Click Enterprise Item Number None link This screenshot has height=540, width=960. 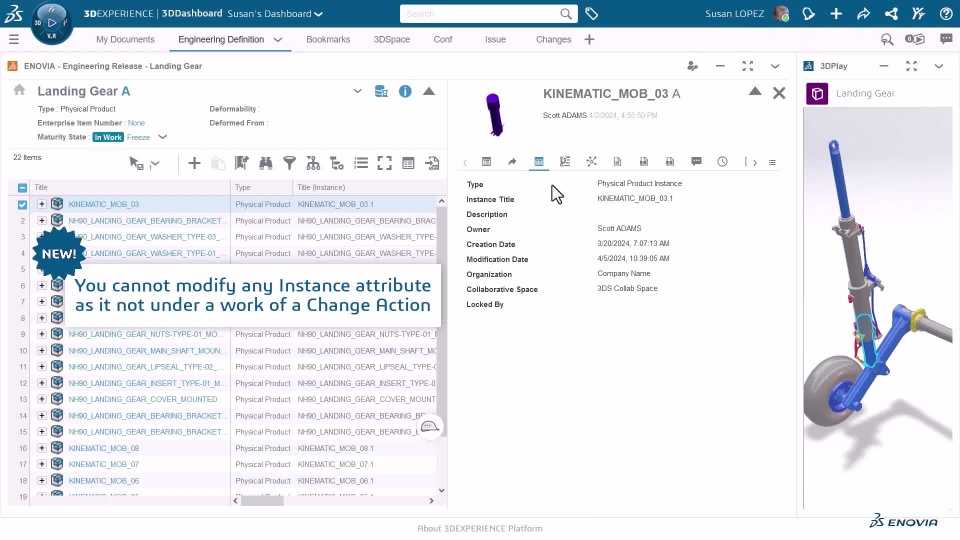tap(136, 123)
